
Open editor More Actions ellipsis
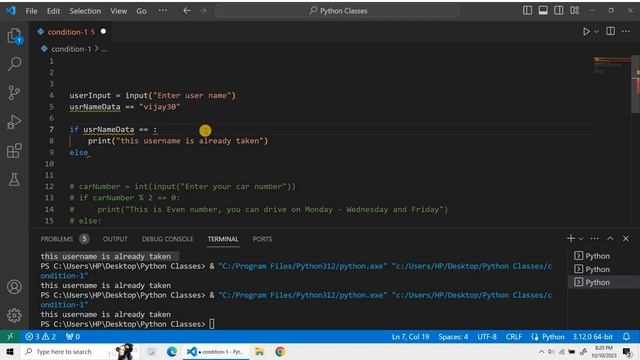point(626,31)
